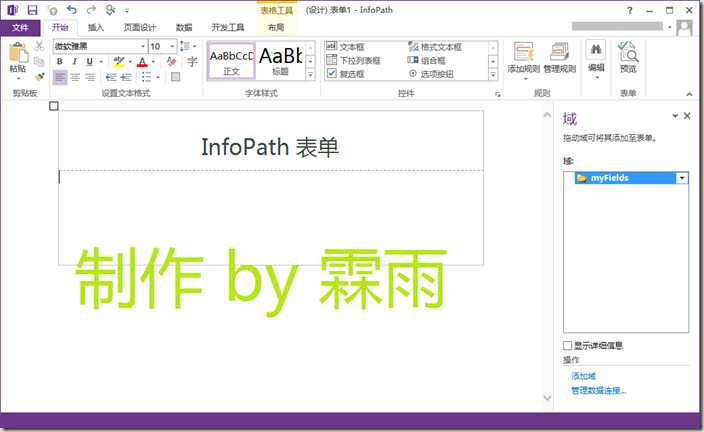Image resolution: width=704 pixels, height=432 pixels.
Task: Align text left
Action: tap(60, 77)
